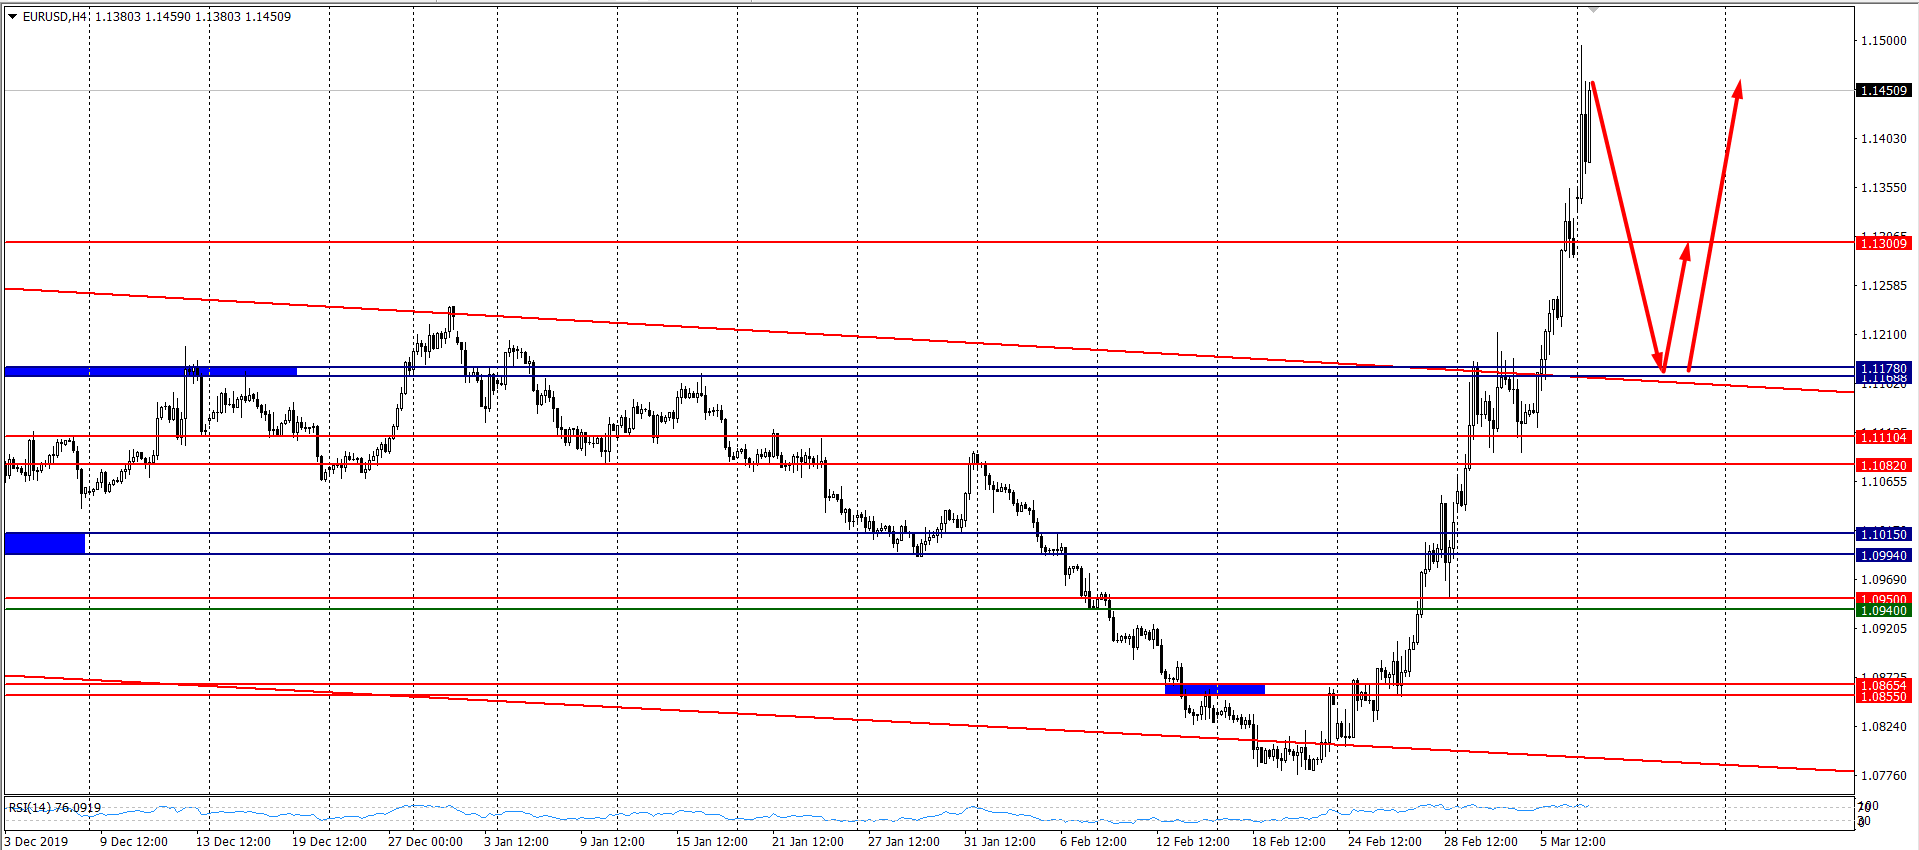Screen dimensions: 1919x850
Task: Click the blue 1.11780 level label
Action: click(x=1883, y=369)
